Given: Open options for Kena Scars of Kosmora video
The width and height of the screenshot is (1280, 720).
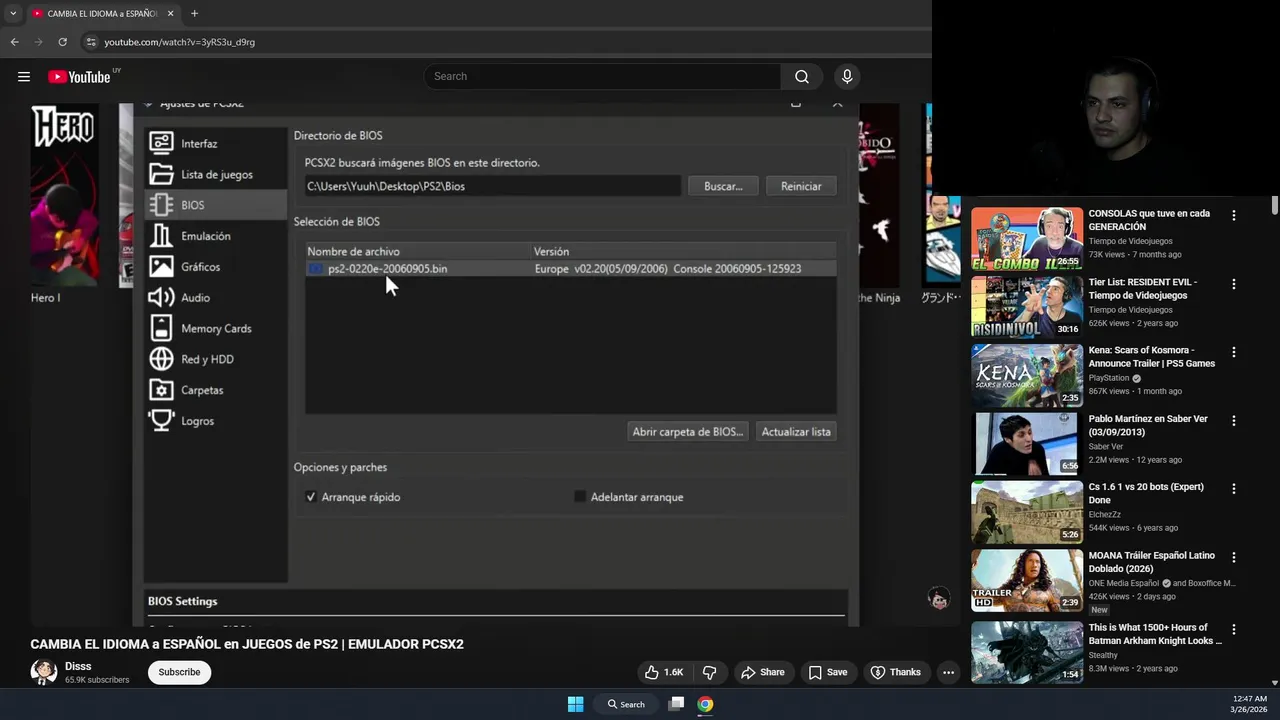Looking at the screenshot, I should click(x=1233, y=352).
